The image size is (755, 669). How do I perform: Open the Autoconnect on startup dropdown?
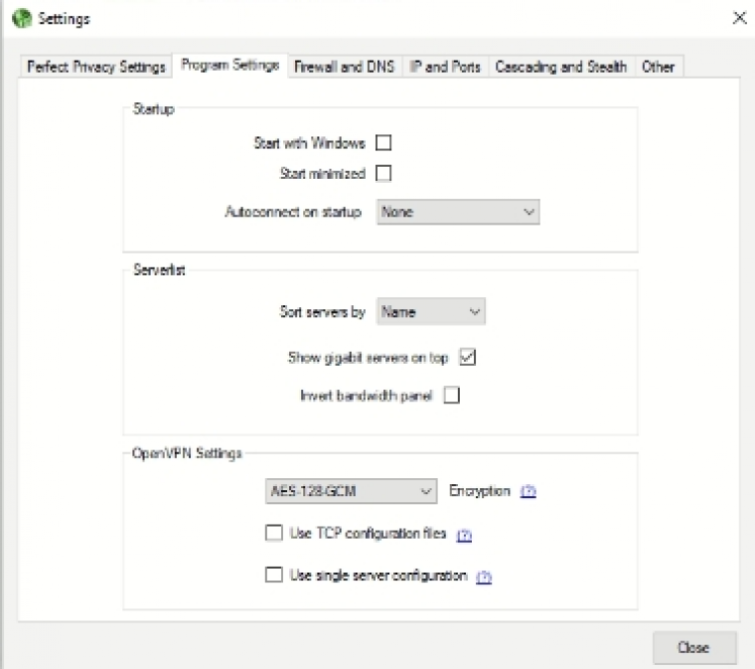coord(458,212)
